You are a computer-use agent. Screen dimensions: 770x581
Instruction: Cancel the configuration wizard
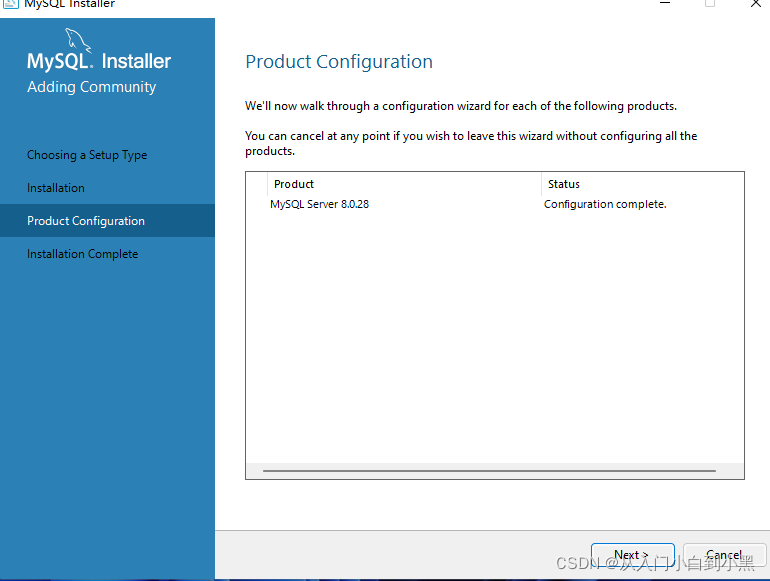[724, 555]
